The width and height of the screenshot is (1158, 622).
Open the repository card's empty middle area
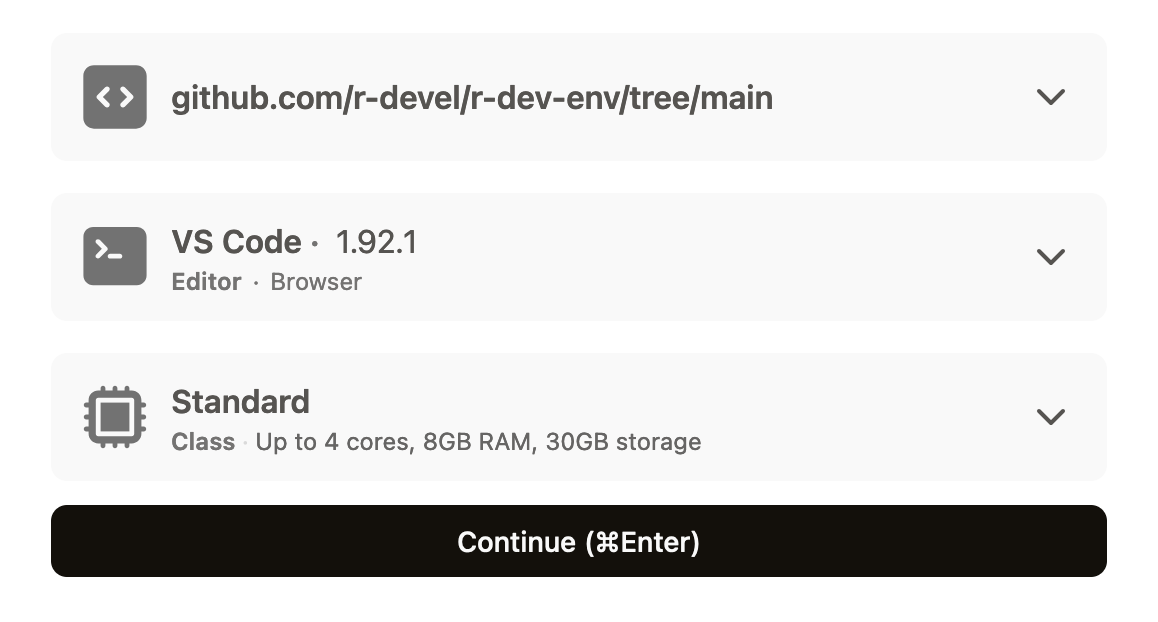[901, 97]
